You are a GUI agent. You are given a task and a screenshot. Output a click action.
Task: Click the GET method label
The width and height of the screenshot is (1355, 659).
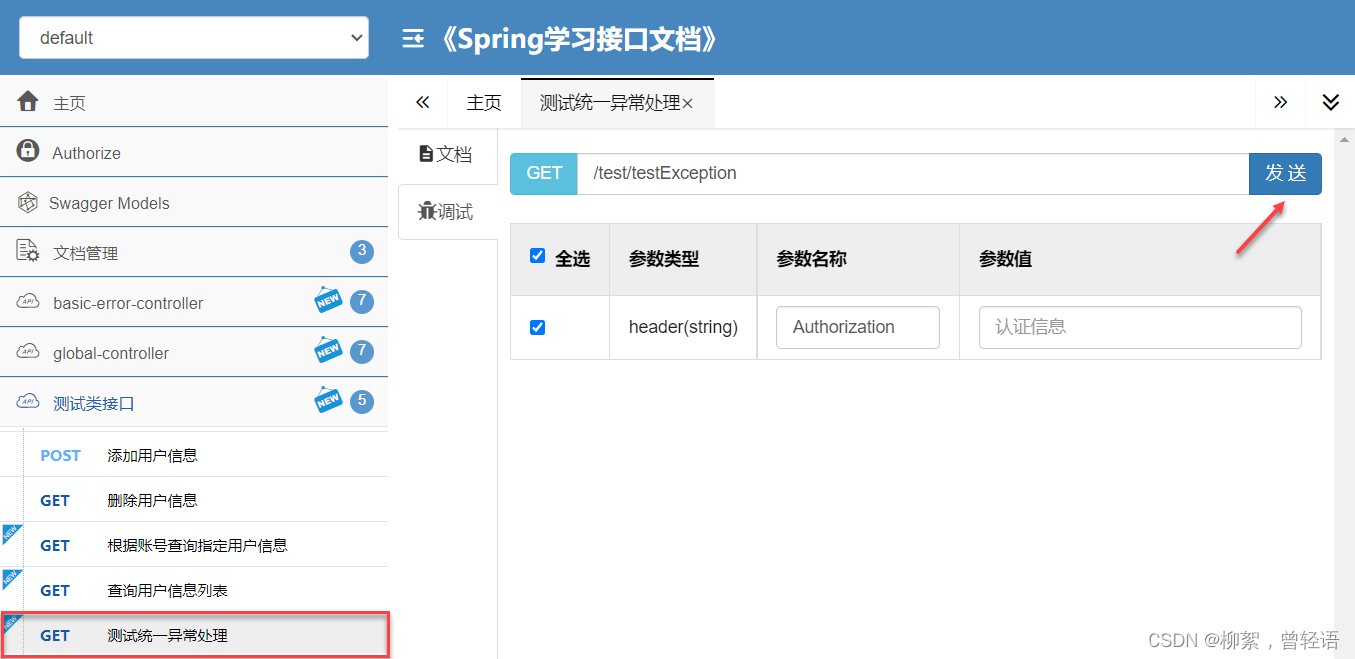pyautogui.click(x=544, y=173)
